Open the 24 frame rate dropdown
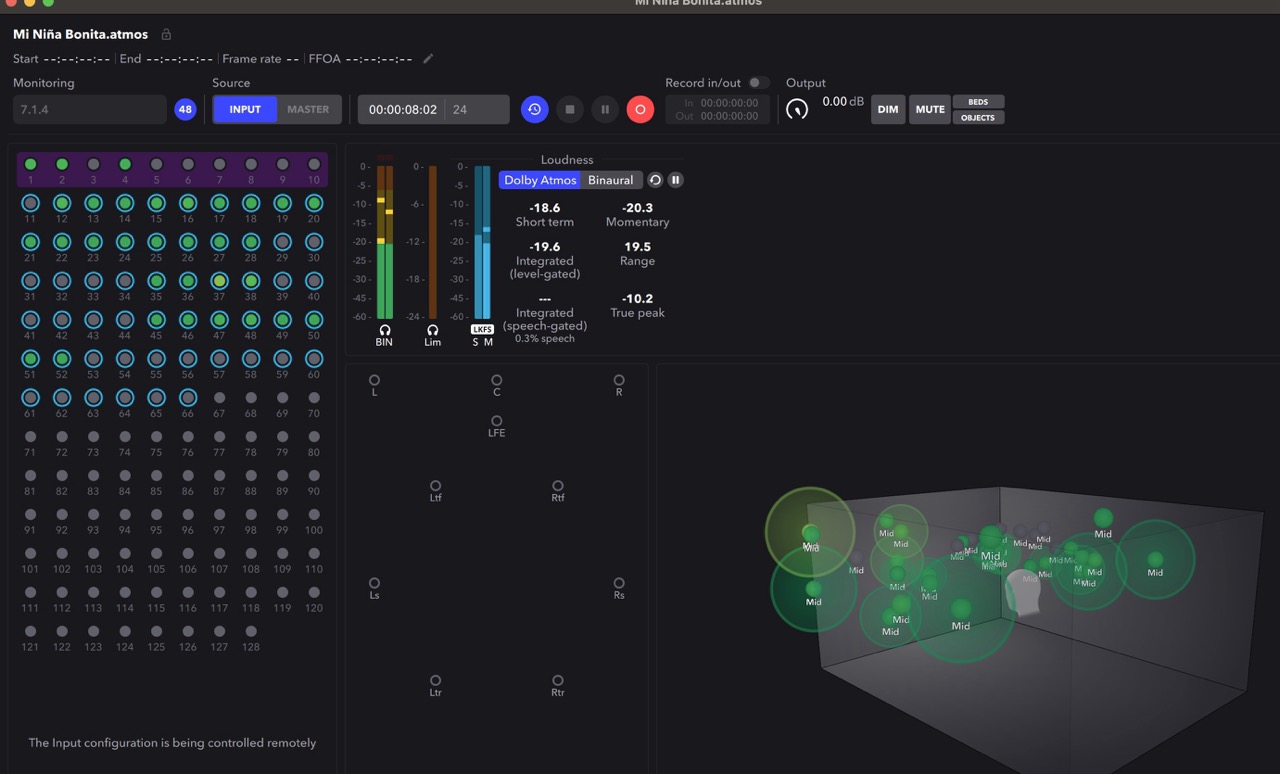 click(478, 109)
